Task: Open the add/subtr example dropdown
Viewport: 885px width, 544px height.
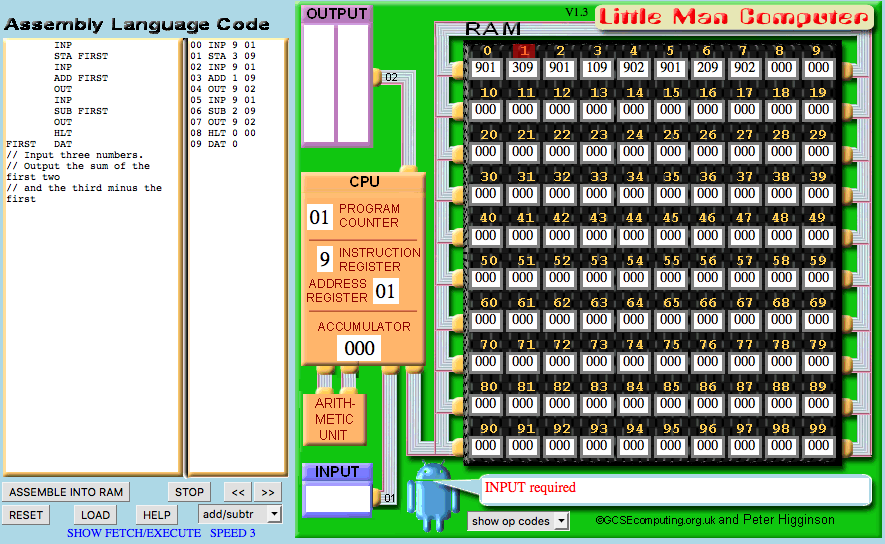Action: 239,514
